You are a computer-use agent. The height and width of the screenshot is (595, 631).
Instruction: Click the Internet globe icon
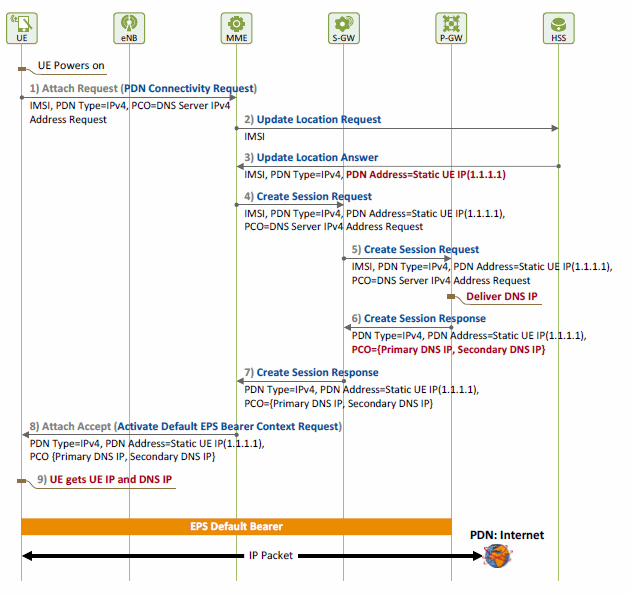point(498,556)
